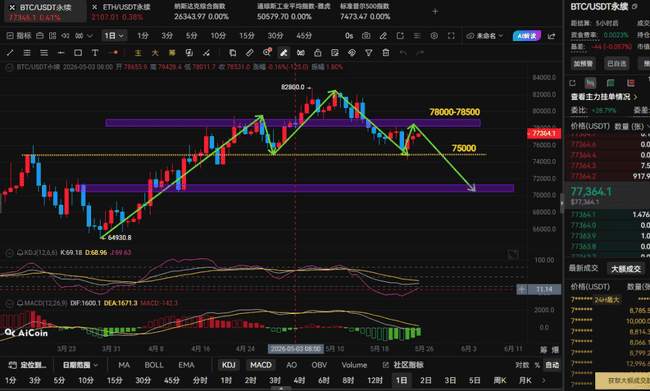
Task: Switch to the highlighted order book view icon
Action: (590, 83)
